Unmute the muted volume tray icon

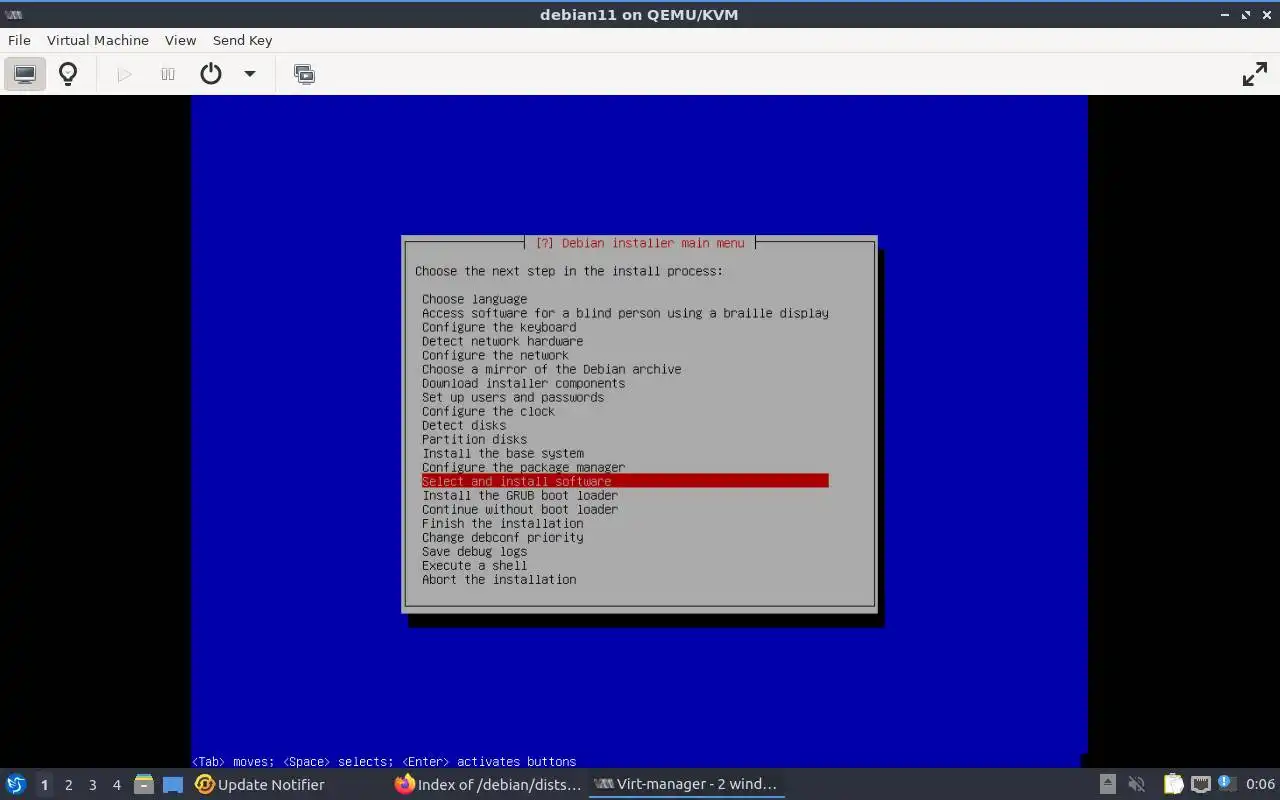click(x=1136, y=784)
